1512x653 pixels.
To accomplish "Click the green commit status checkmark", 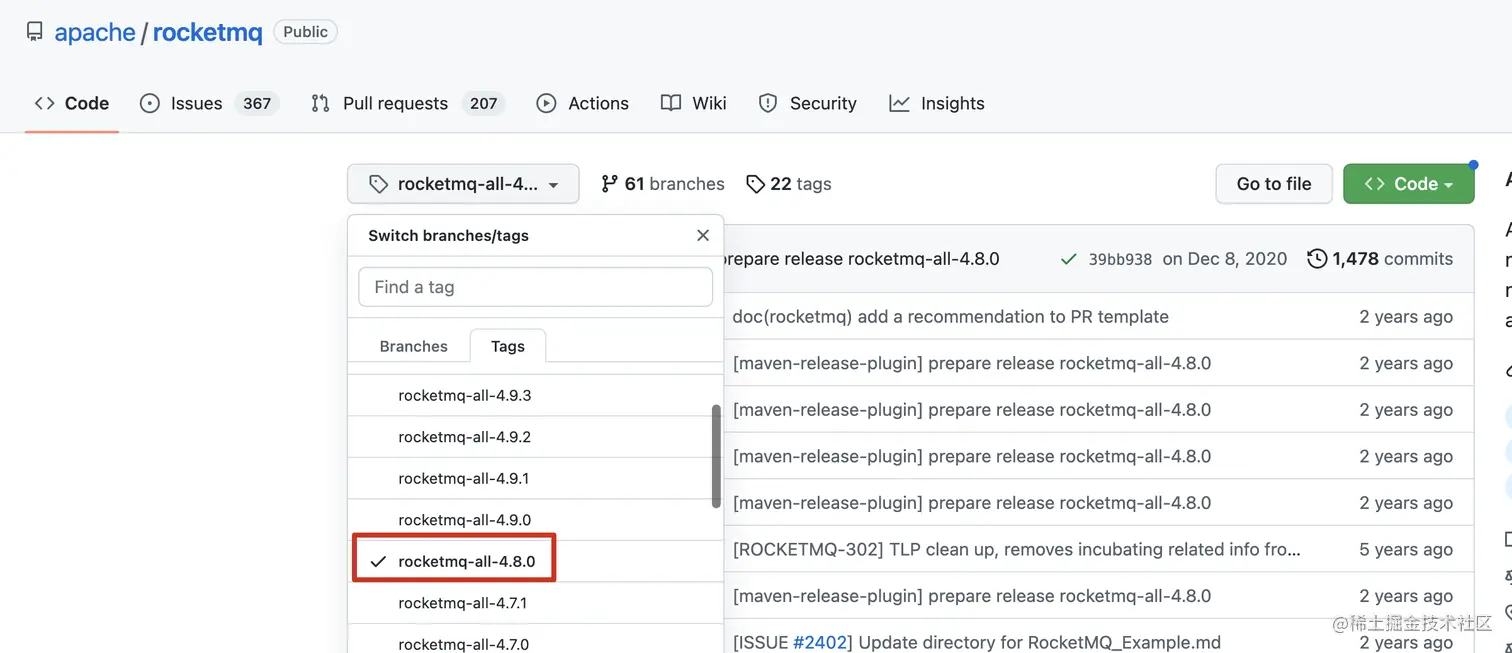I will [1069, 259].
